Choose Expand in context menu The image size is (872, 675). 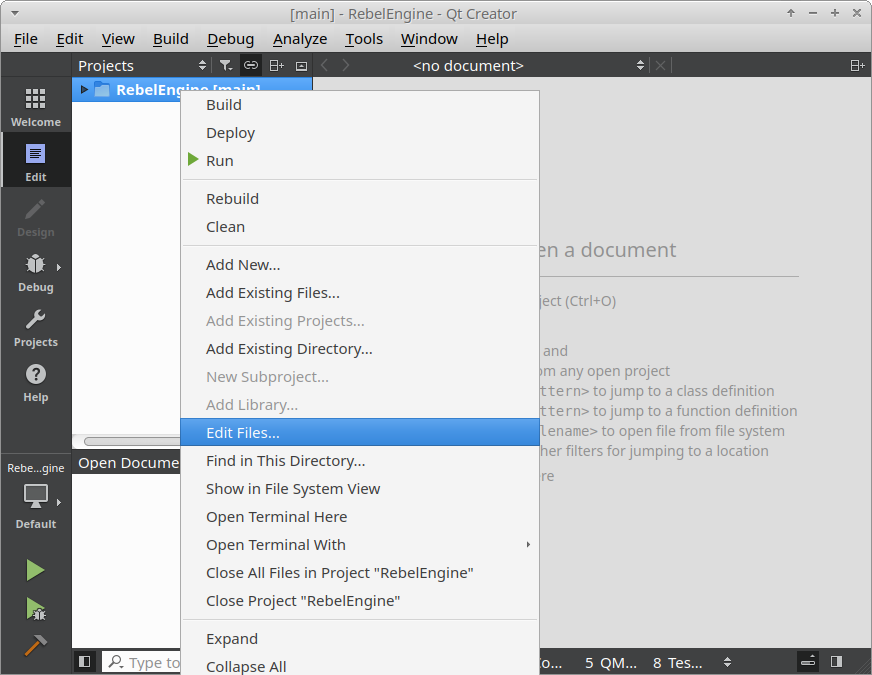pyautogui.click(x=360, y=639)
